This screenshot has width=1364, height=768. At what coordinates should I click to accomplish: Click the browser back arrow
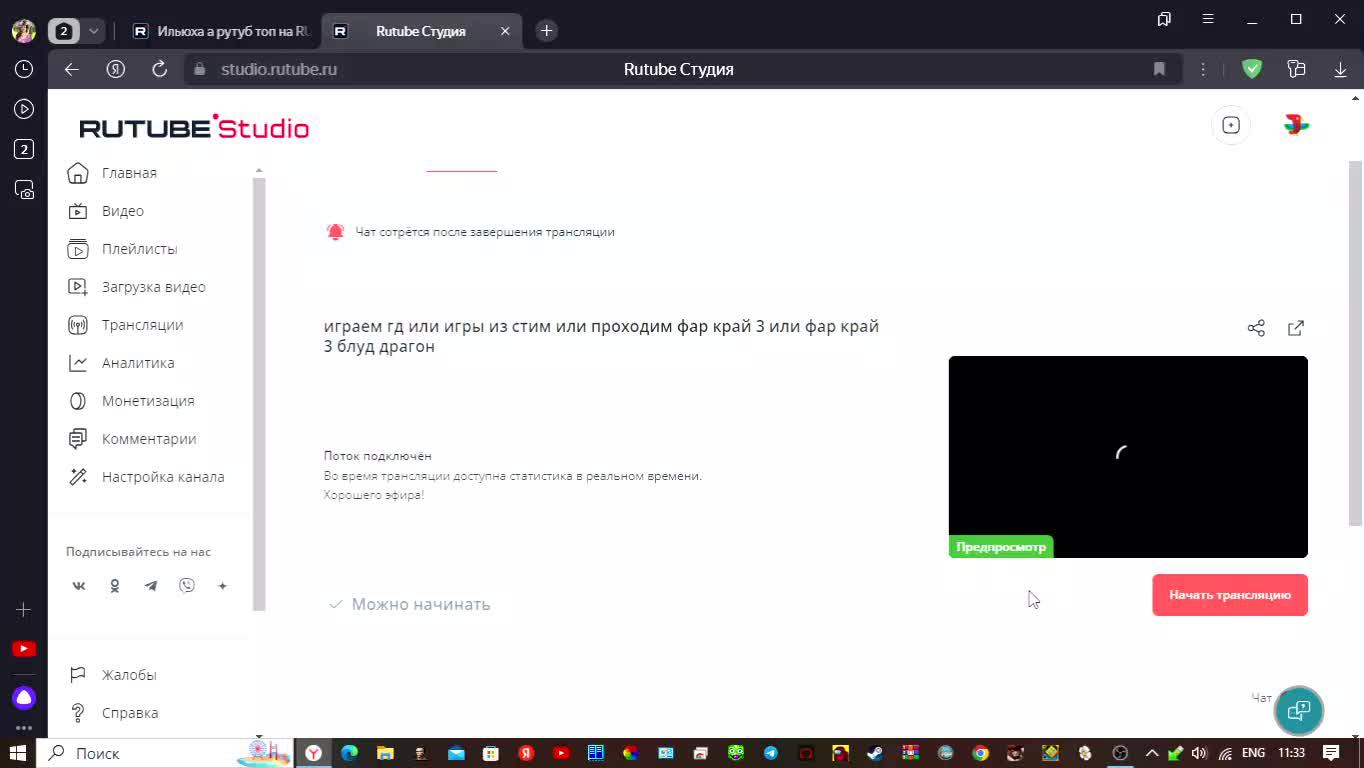(x=71, y=69)
